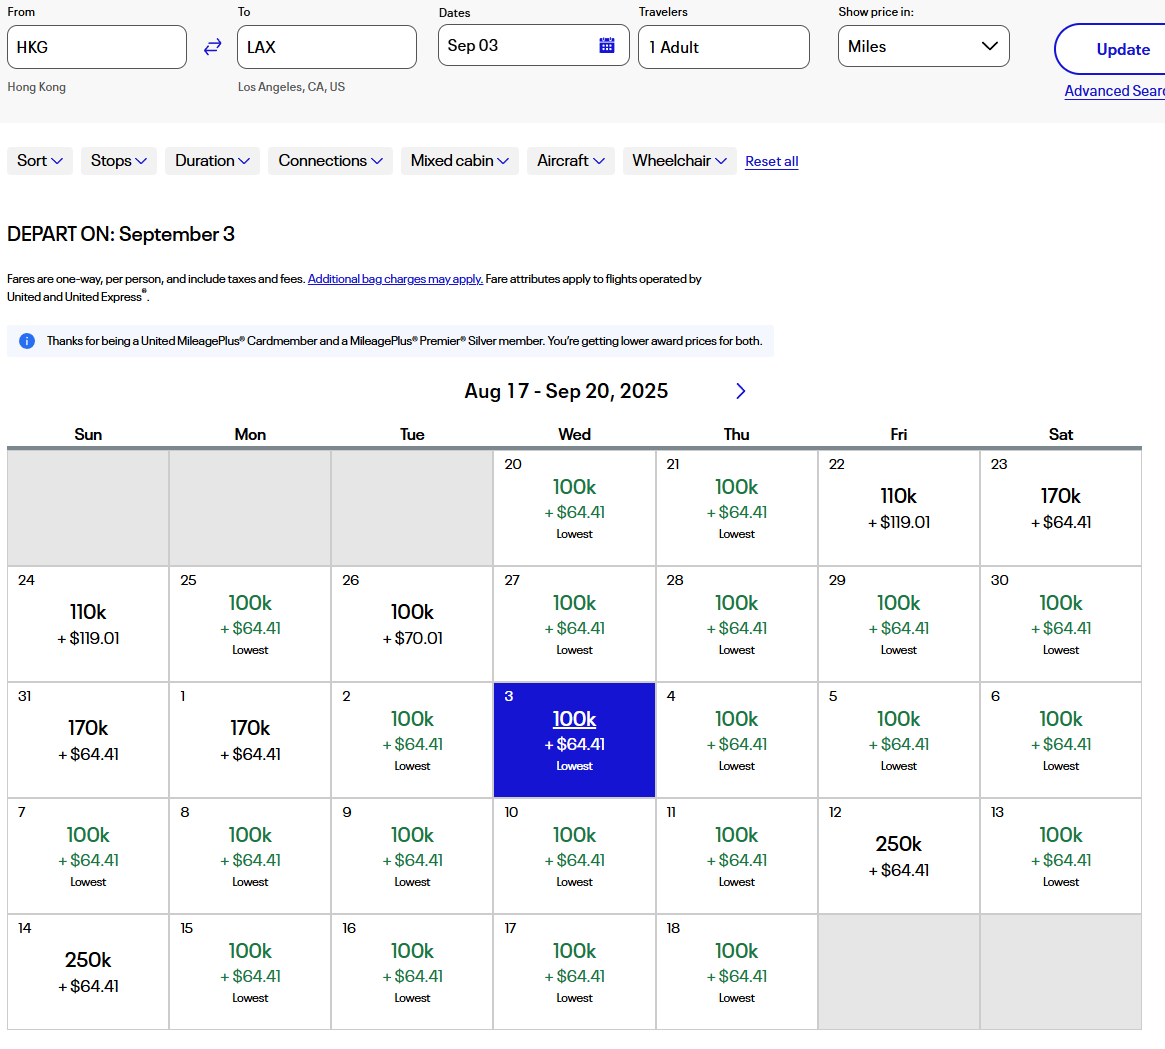The image size is (1165, 1049).
Task: Select September 17 lowest fare
Action: coord(574,972)
